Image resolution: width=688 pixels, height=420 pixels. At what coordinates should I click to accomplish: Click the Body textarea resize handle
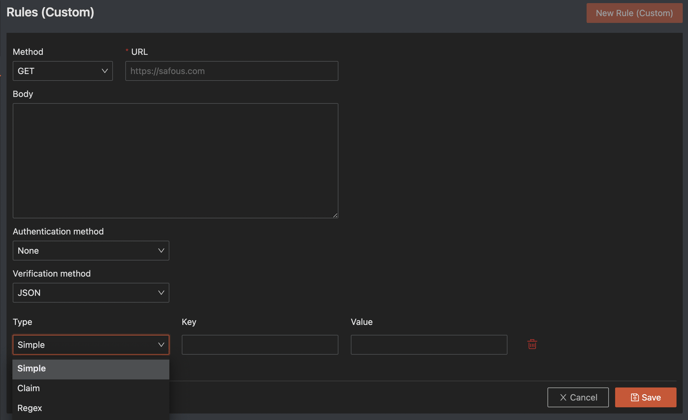(335, 215)
